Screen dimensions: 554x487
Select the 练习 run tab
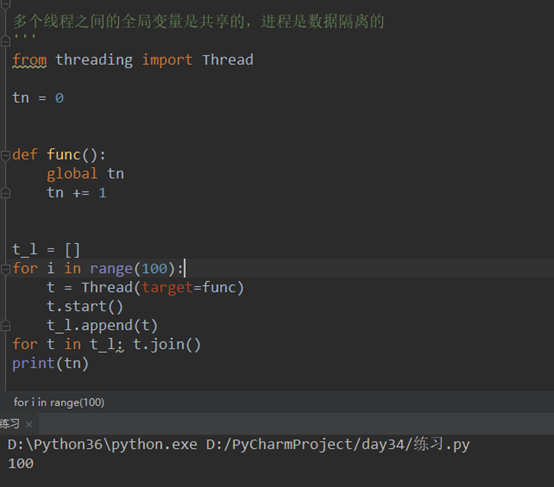[x=10, y=424]
